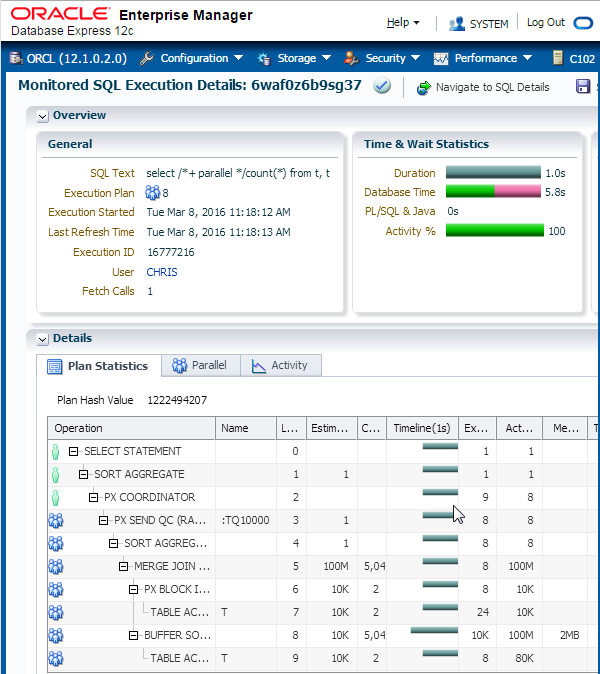Click the Timeline(1s) column header
This screenshot has height=674, width=600.
coord(422,428)
